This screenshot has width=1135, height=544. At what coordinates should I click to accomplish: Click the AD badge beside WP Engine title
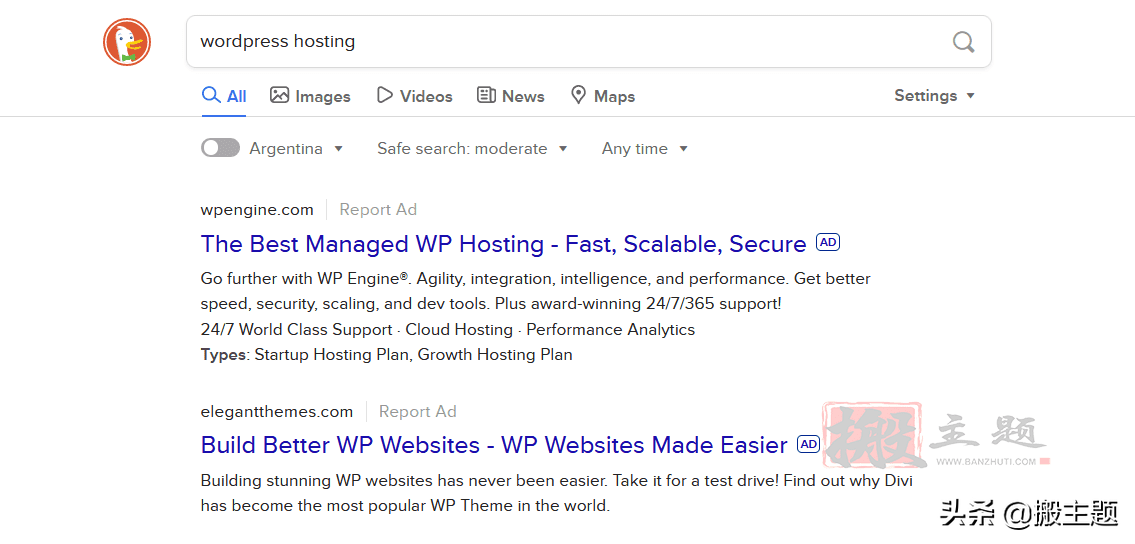(828, 242)
